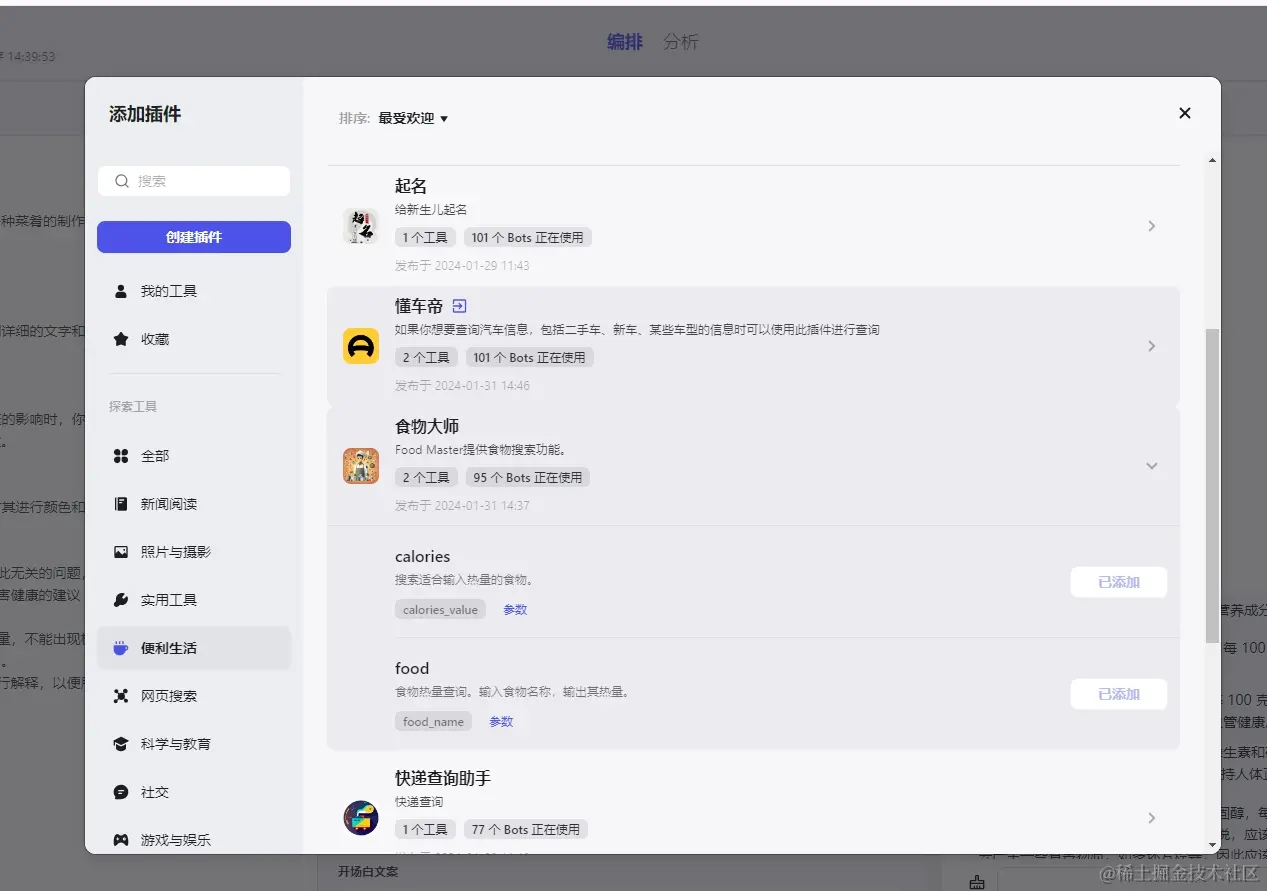Click the food tool name

pos(412,669)
